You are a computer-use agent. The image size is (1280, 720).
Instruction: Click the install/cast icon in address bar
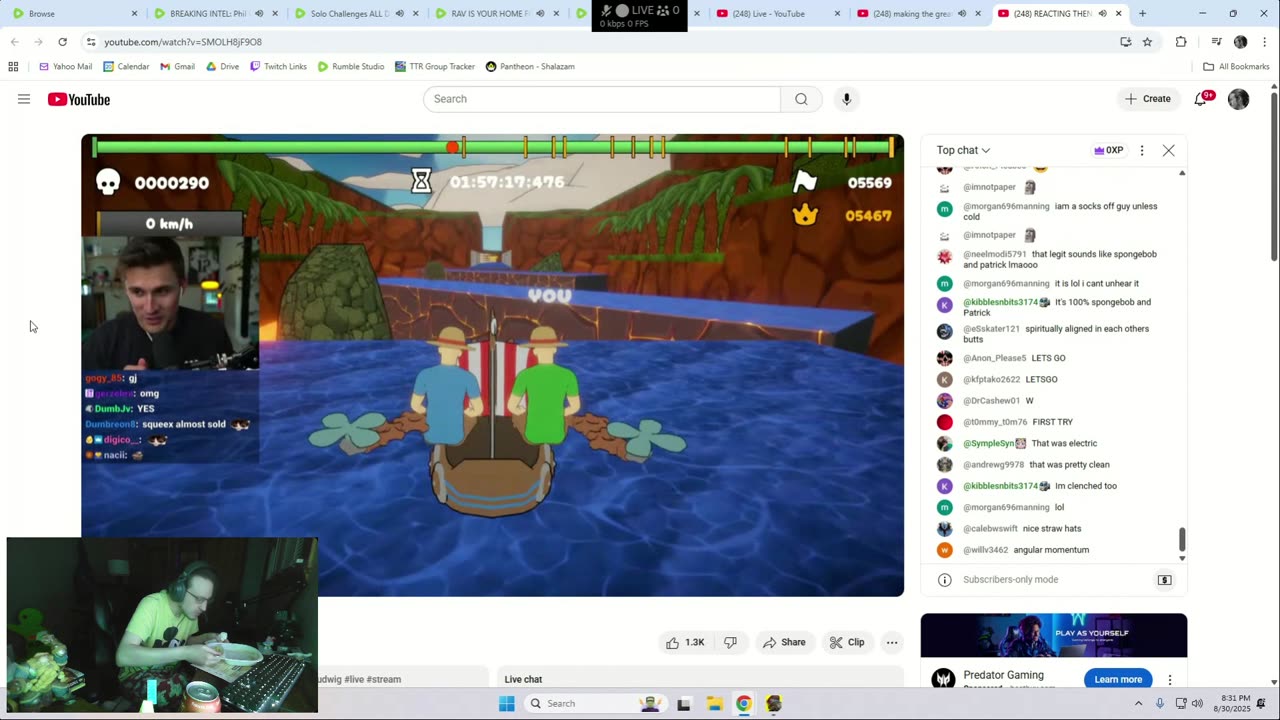pos(1126,42)
